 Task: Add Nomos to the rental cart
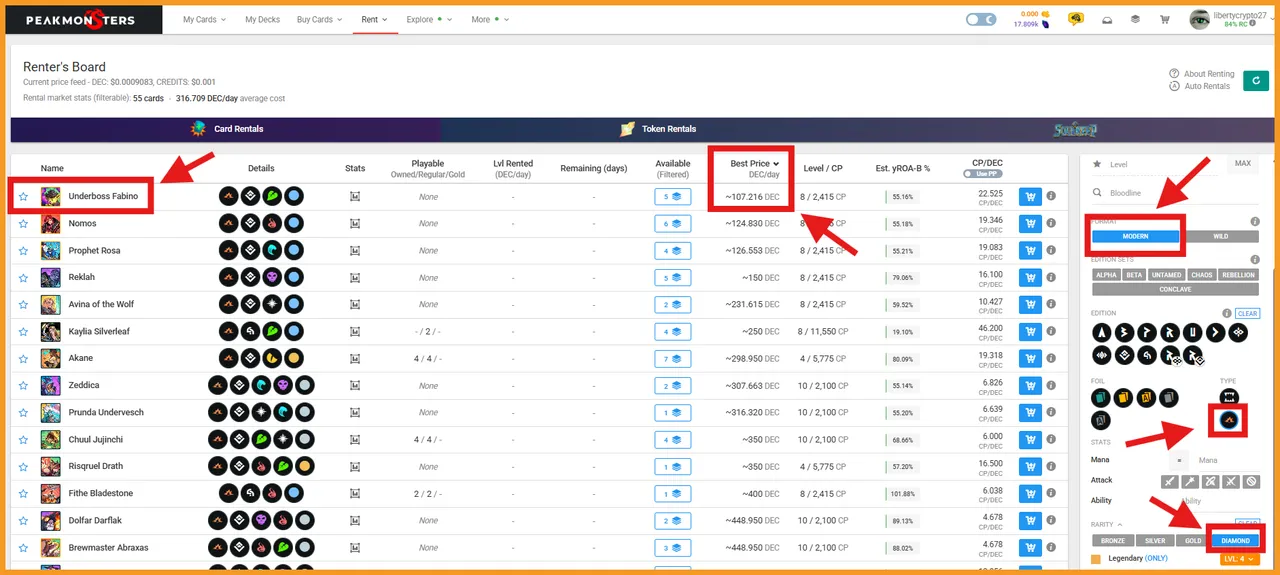click(x=1029, y=223)
